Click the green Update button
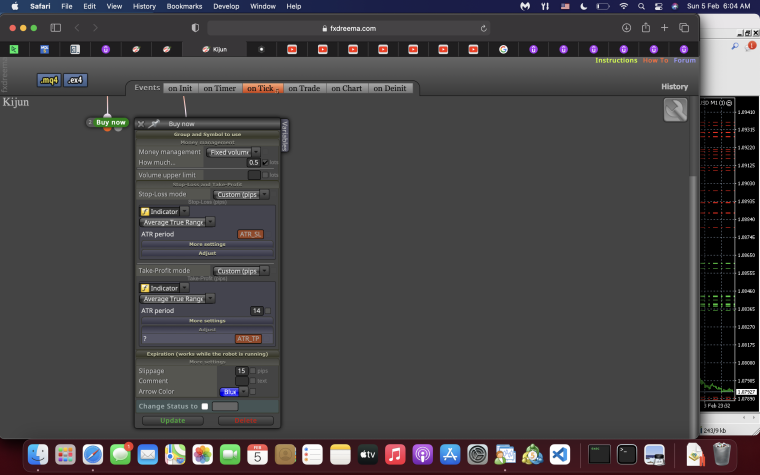The height and width of the screenshot is (475, 760). (173, 421)
